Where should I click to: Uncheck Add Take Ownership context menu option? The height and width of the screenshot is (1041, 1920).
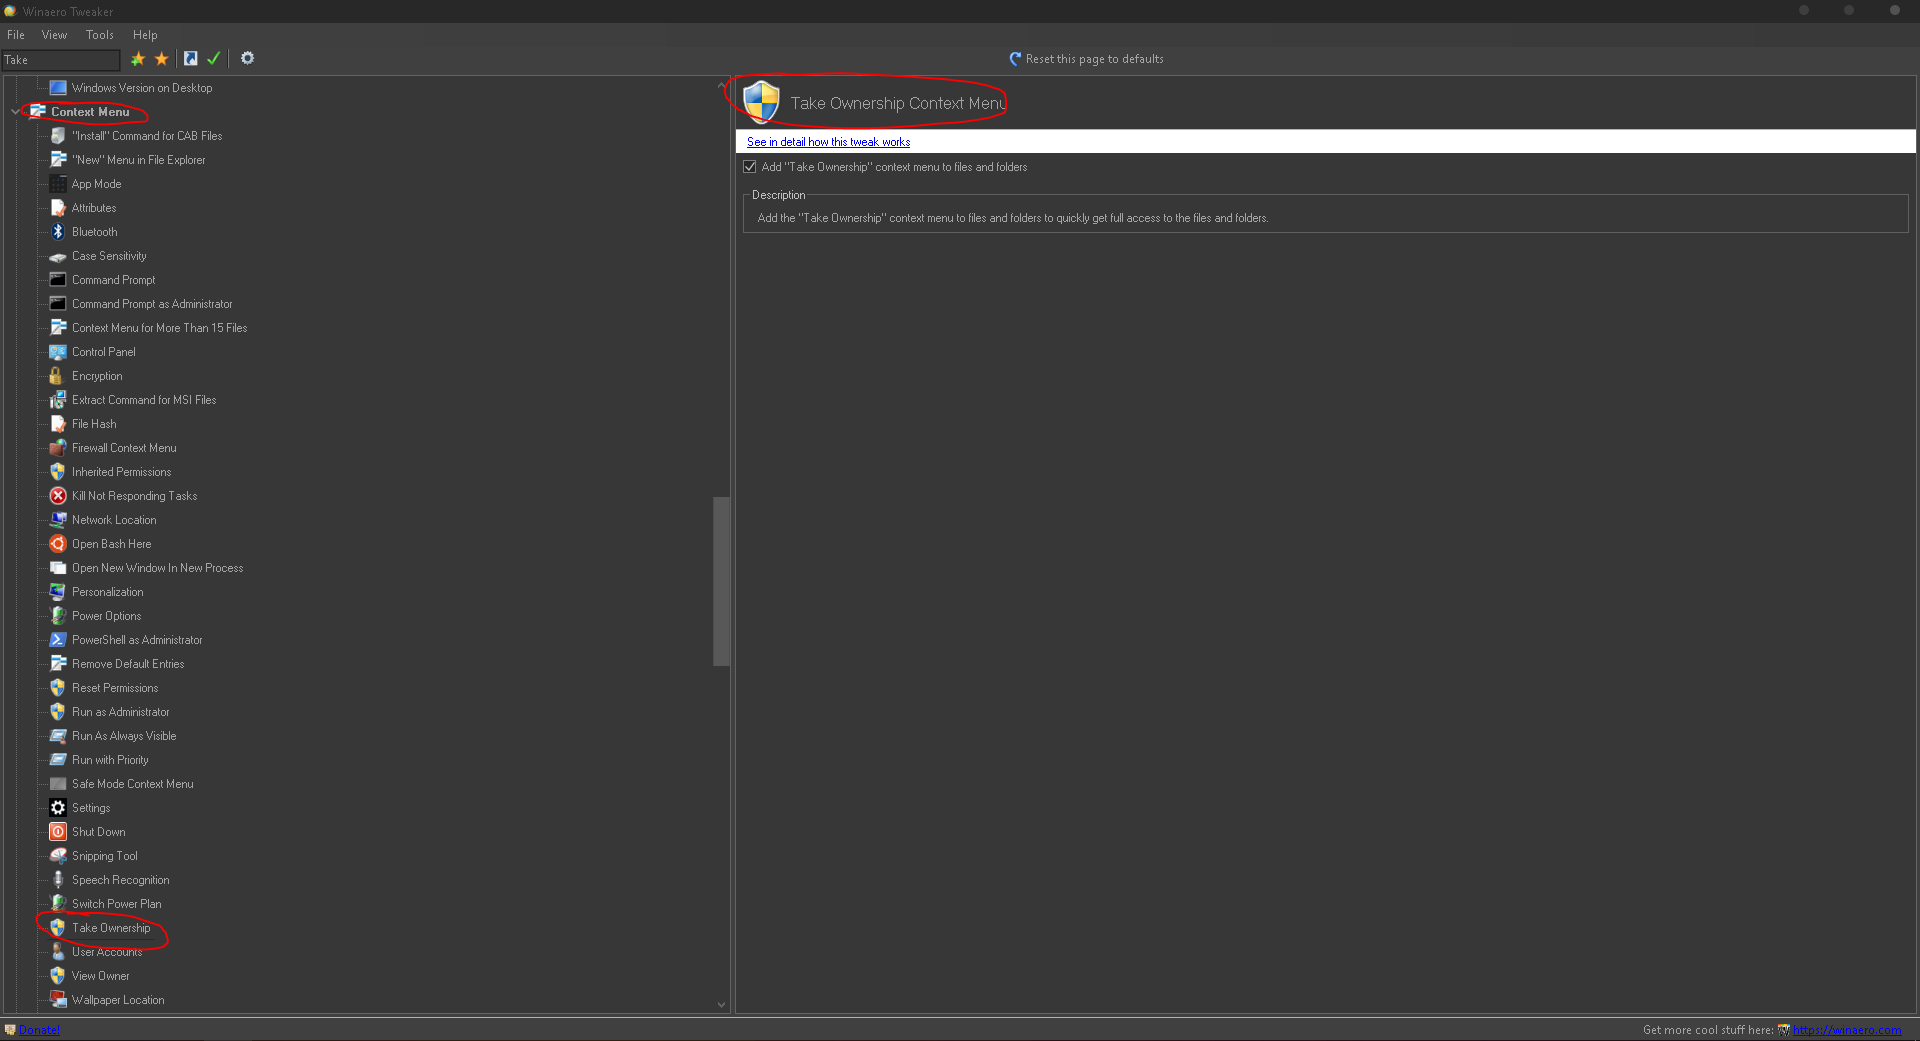coord(749,166)
